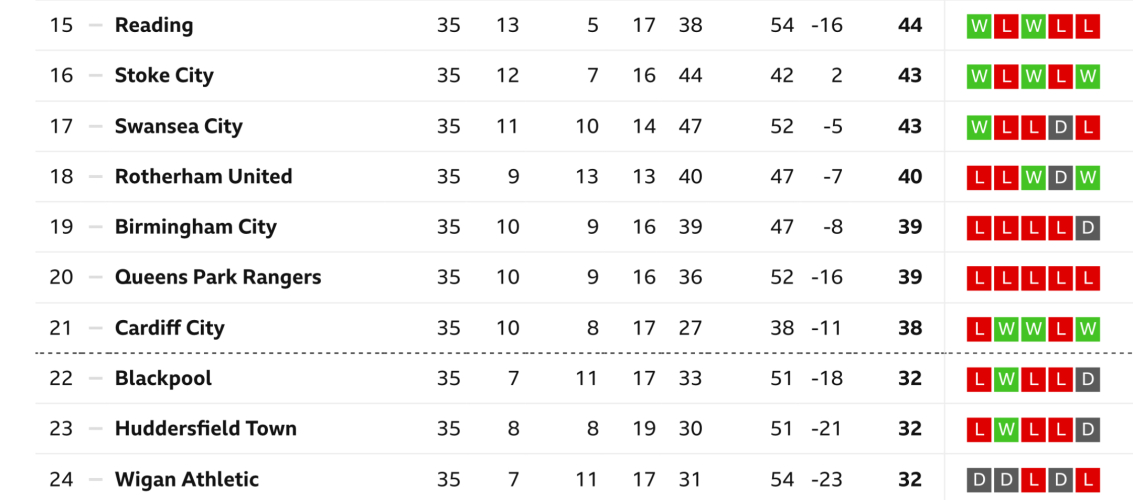Click the no-movement dash beside Reading
This screenshot has height=500, width=1133.
[95, 25]
